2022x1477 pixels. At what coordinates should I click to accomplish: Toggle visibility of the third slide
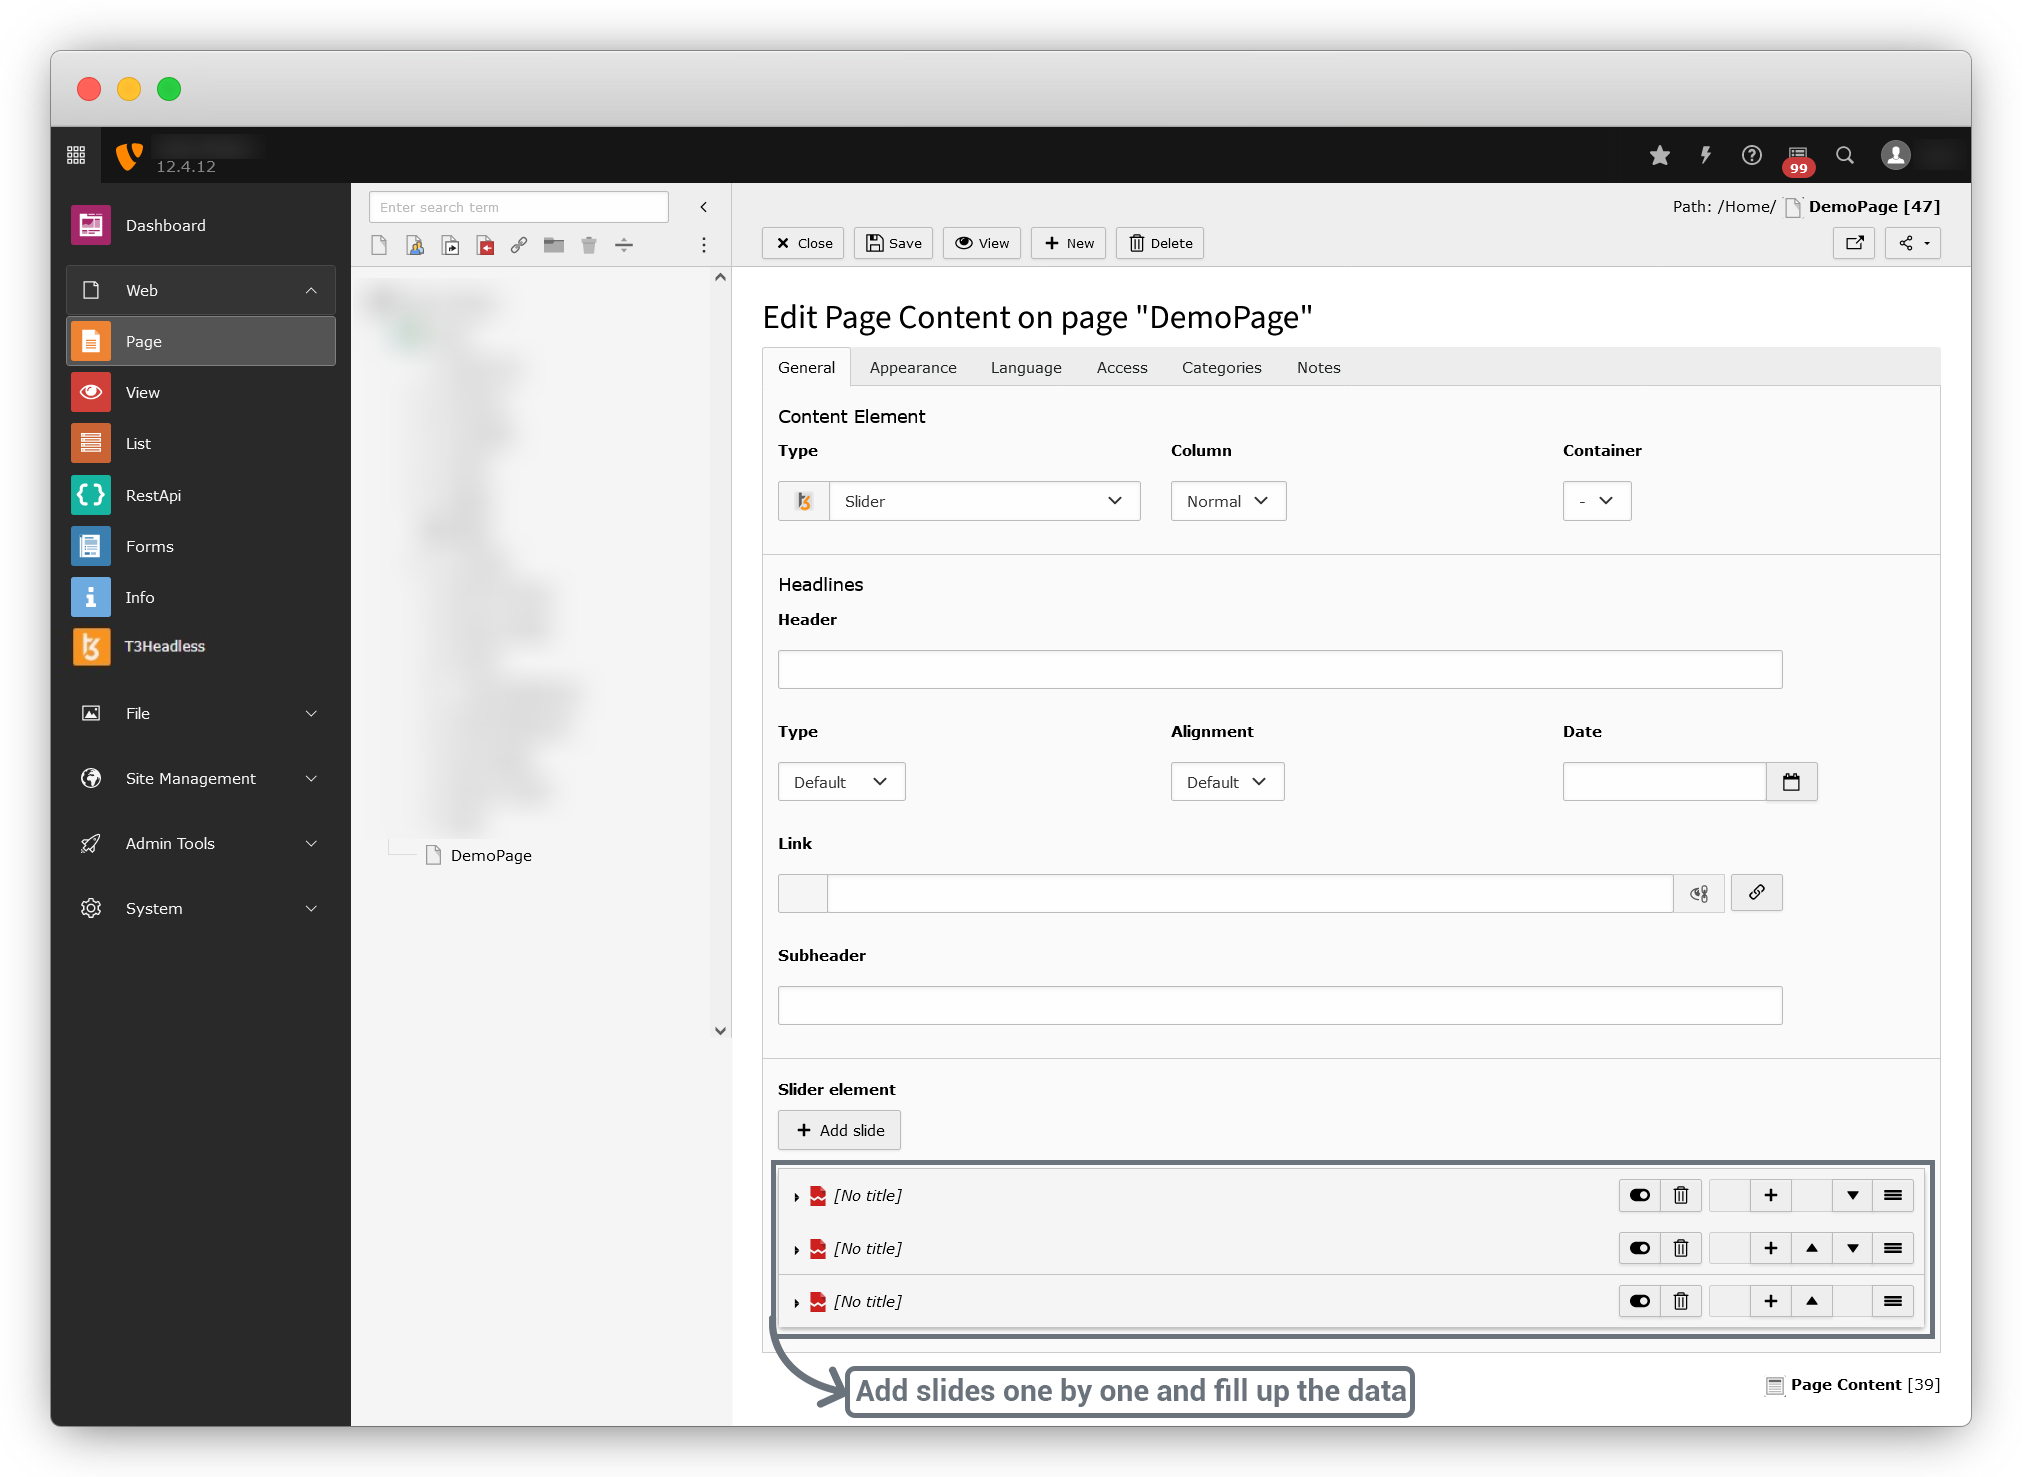click(1639, 1301)
